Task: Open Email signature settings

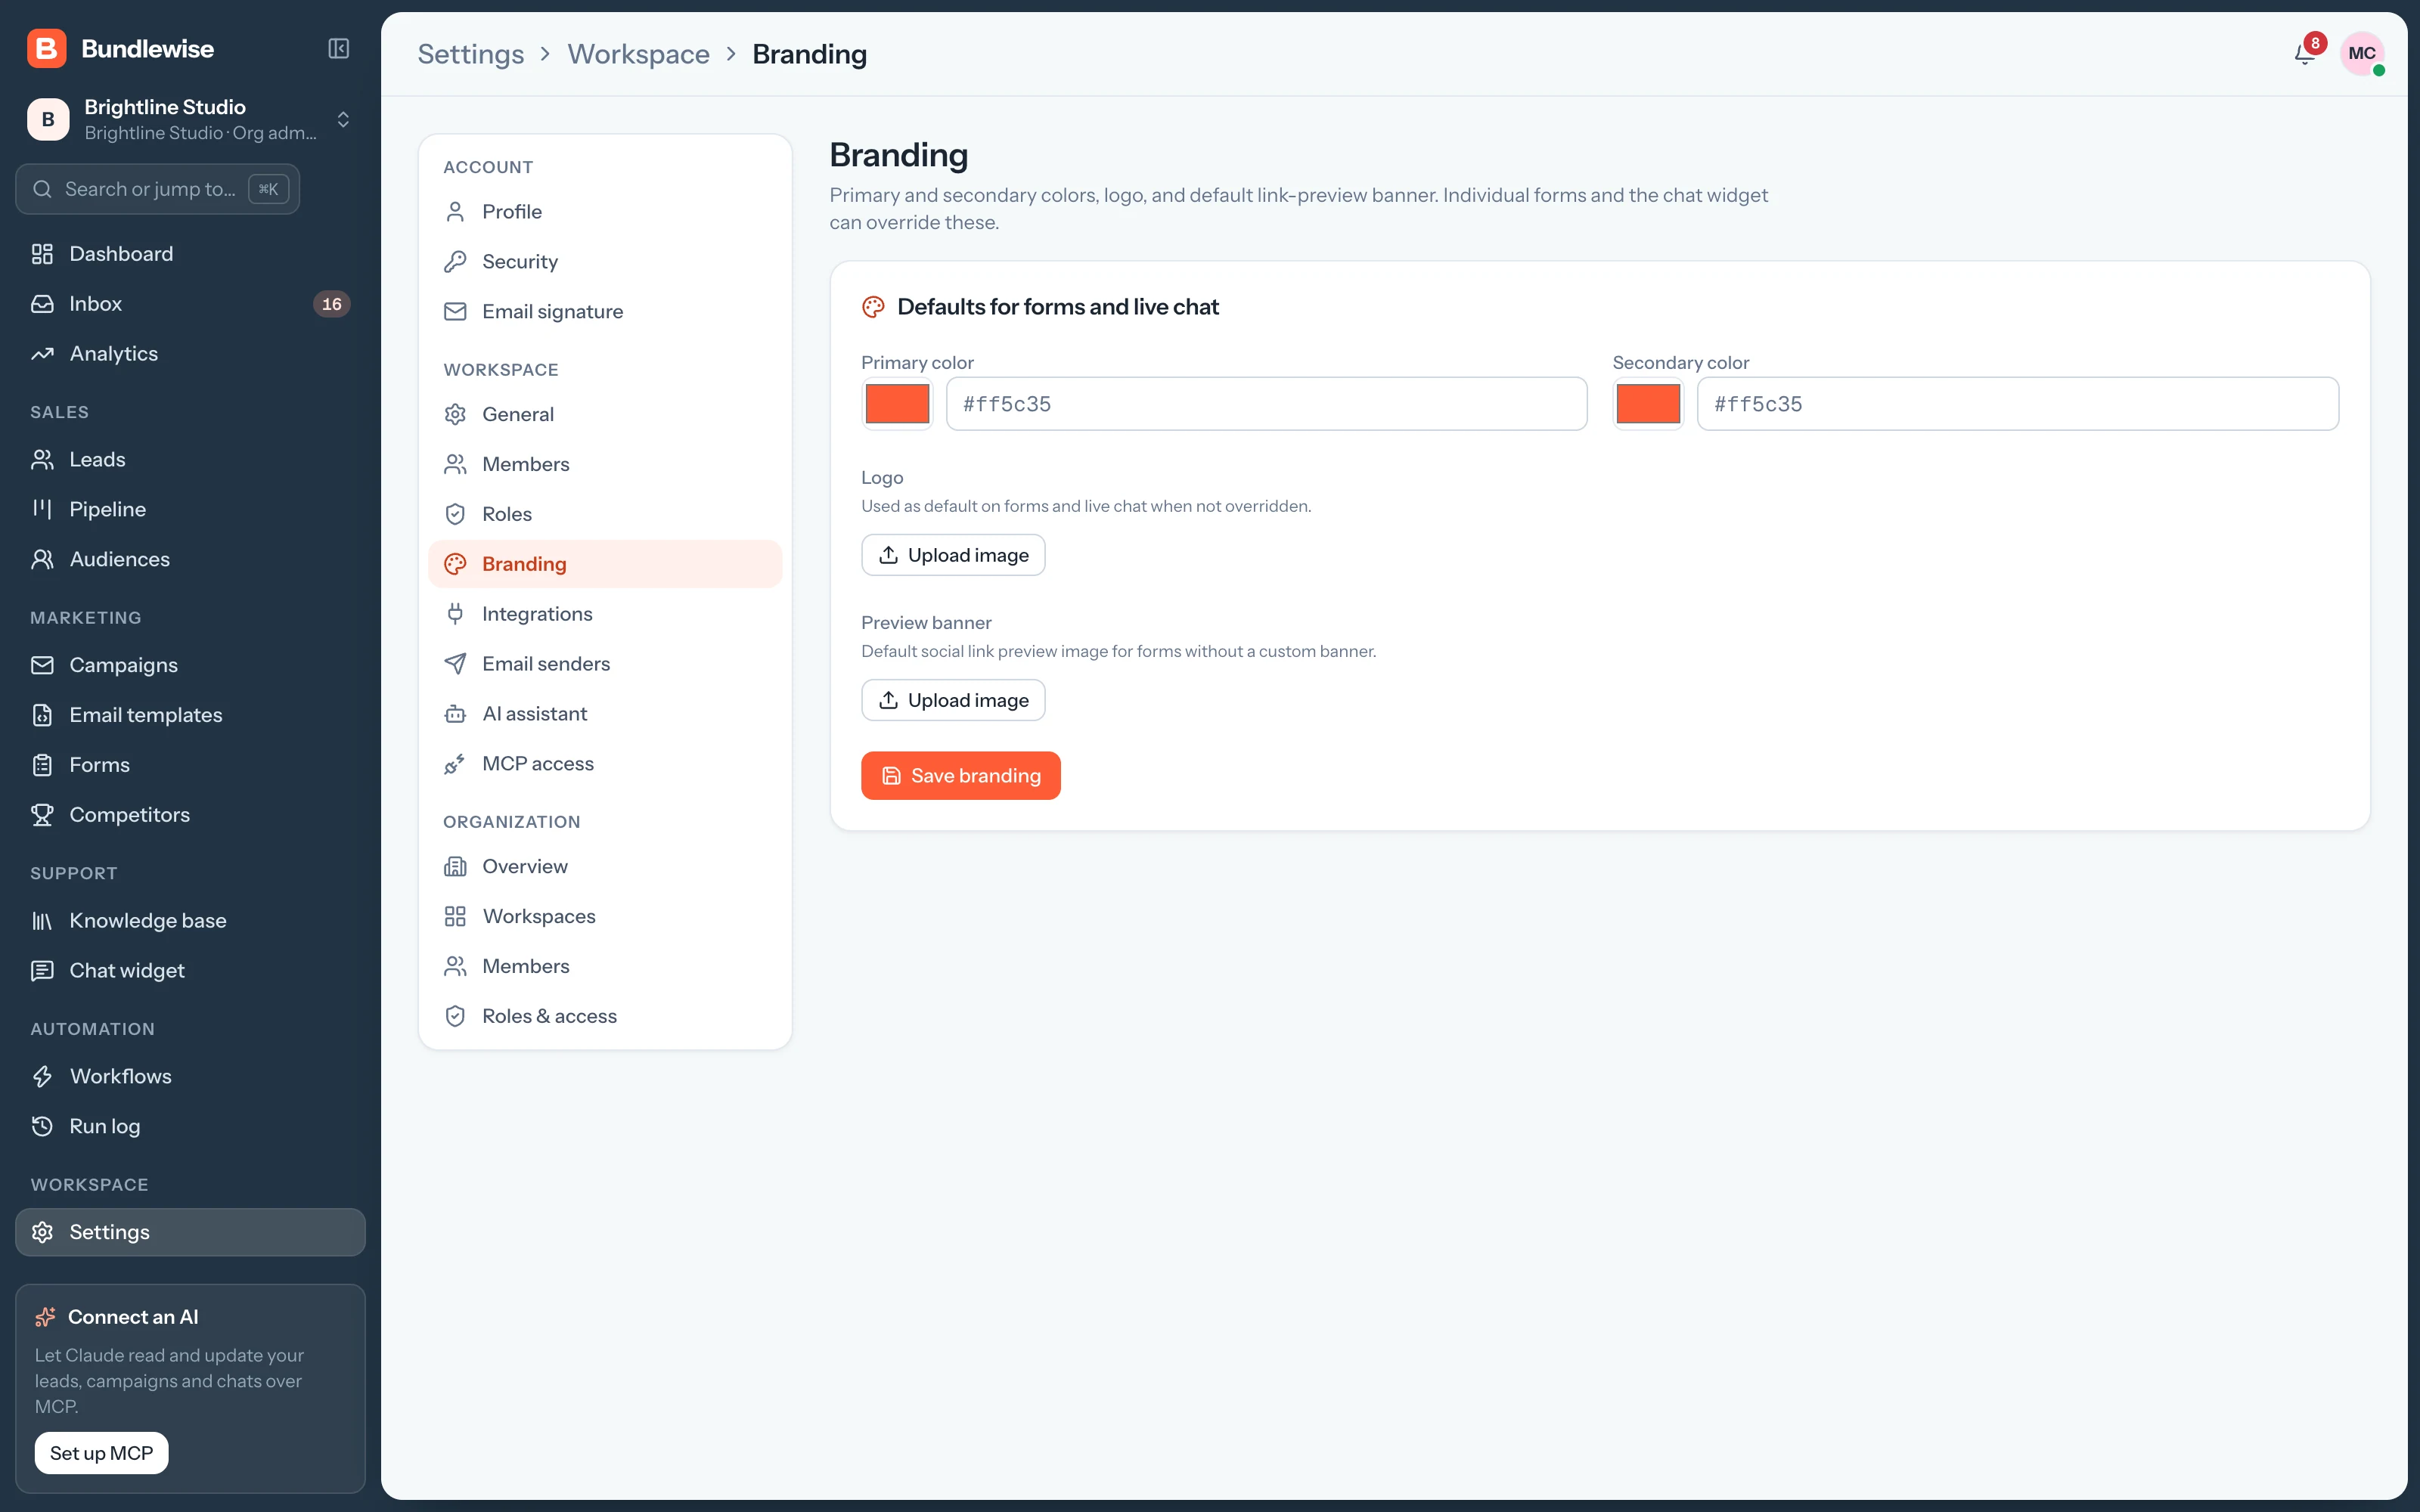Action: pos(605,312)
